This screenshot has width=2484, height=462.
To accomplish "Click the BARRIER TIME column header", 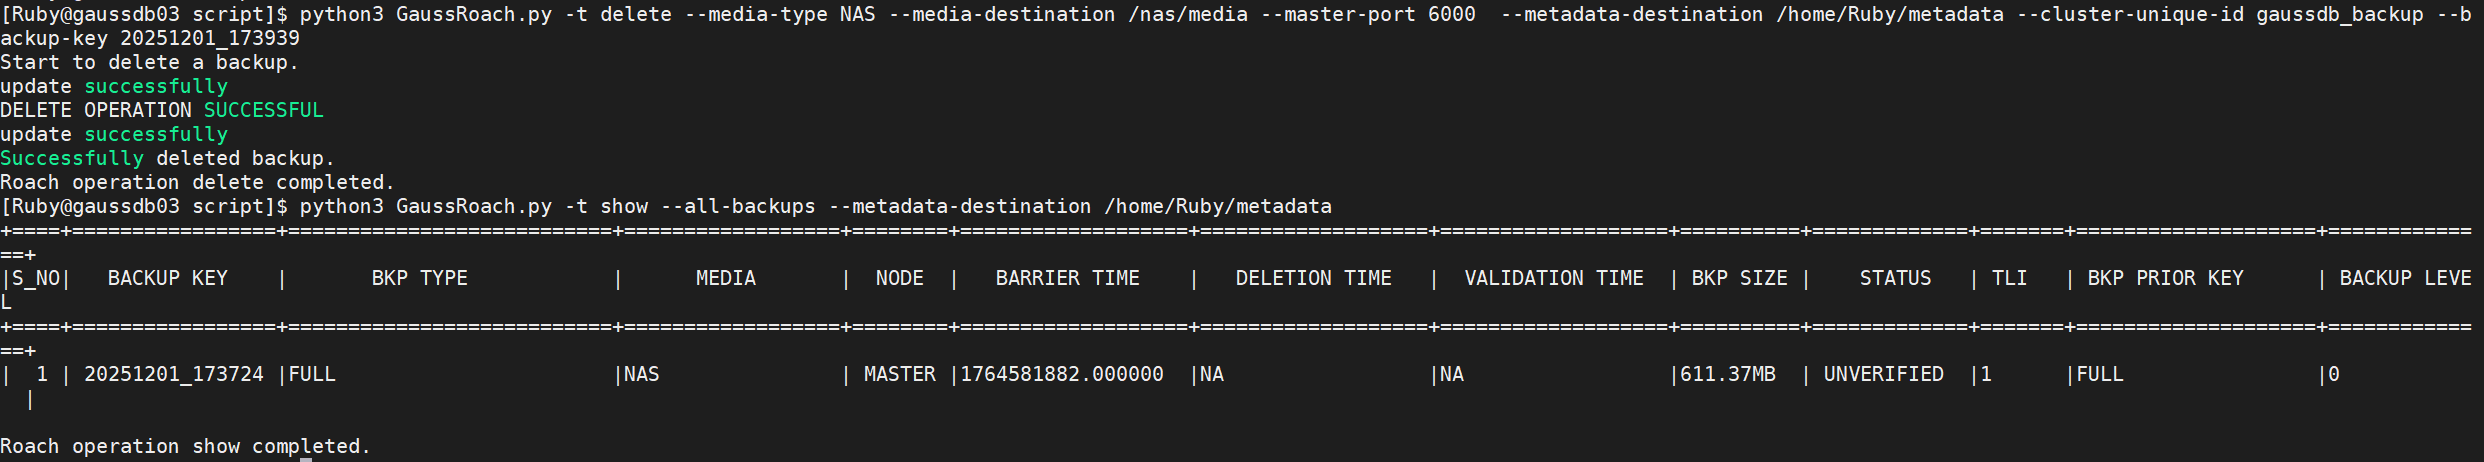I will pos(1068,278).
